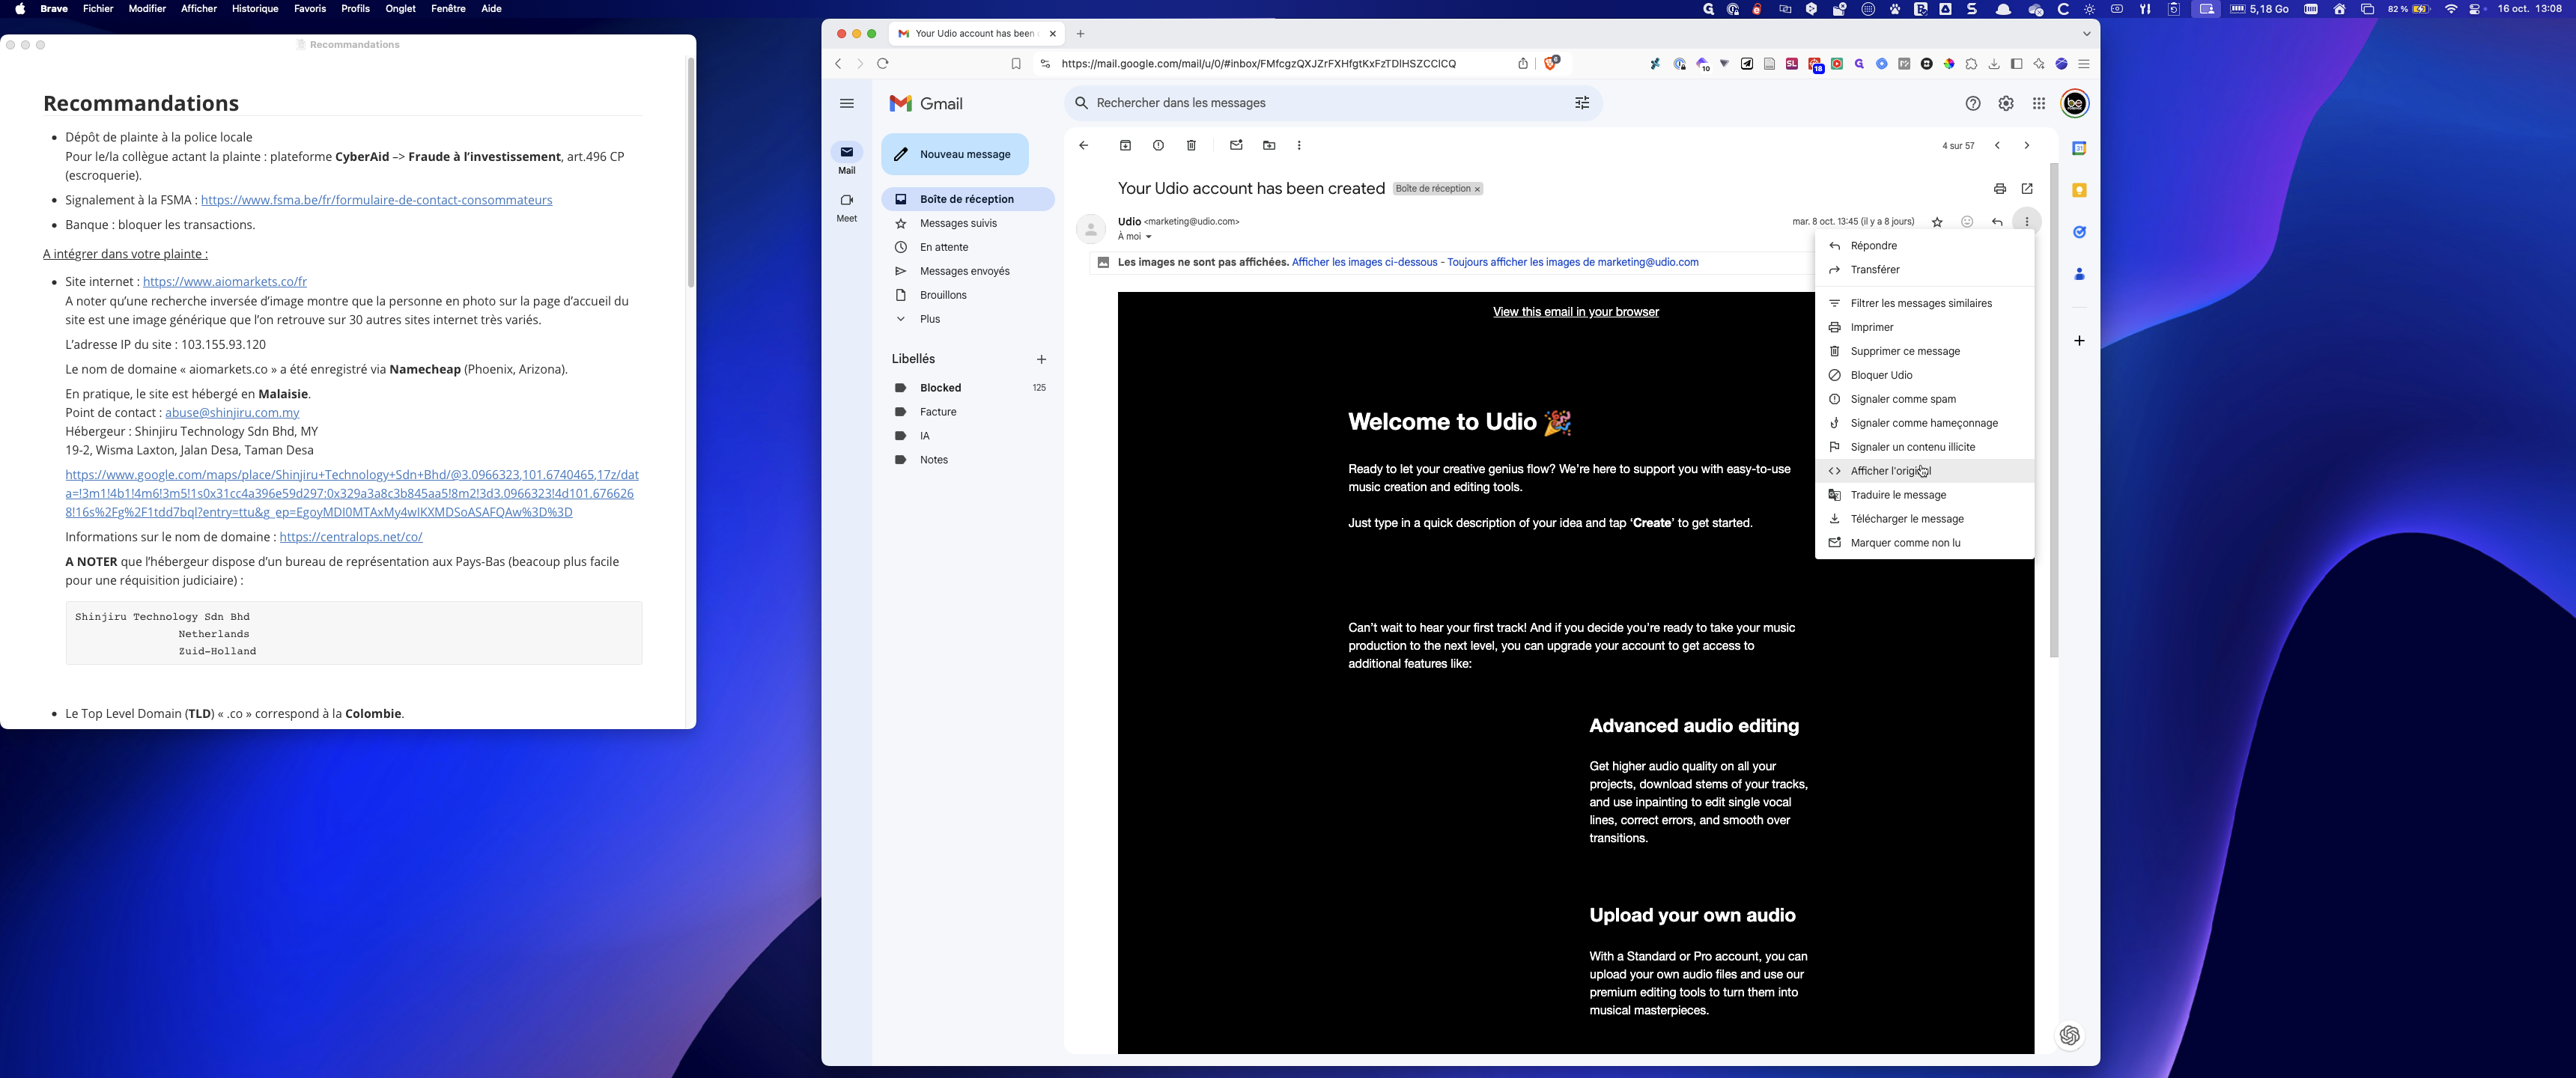This screenshot has height=1078, width=2576.
Task: Click the mark as unread envelope toolbar icon
Action: coord(1236,146)
